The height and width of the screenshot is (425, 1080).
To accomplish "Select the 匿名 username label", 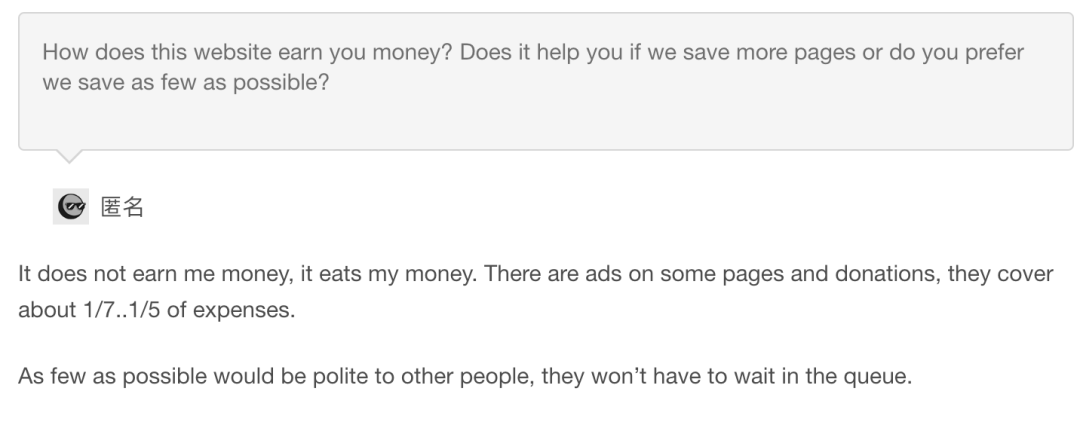I will coord(122,207).
